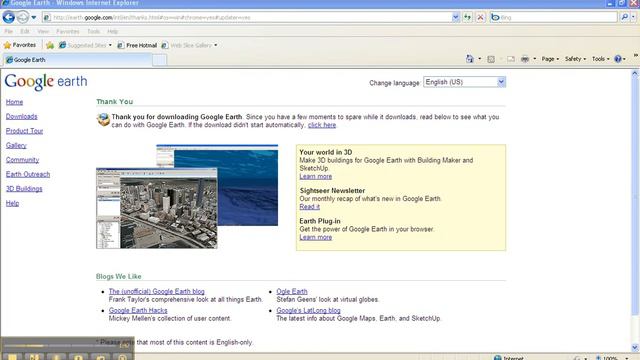The image size is (640, 360).
Task: Open the Ogle Earth blog link
Action: tap(292, 291)
